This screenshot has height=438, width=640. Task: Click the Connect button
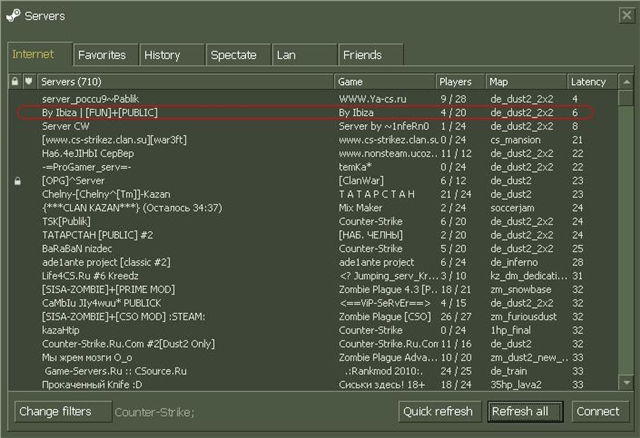tap(598, 411)
